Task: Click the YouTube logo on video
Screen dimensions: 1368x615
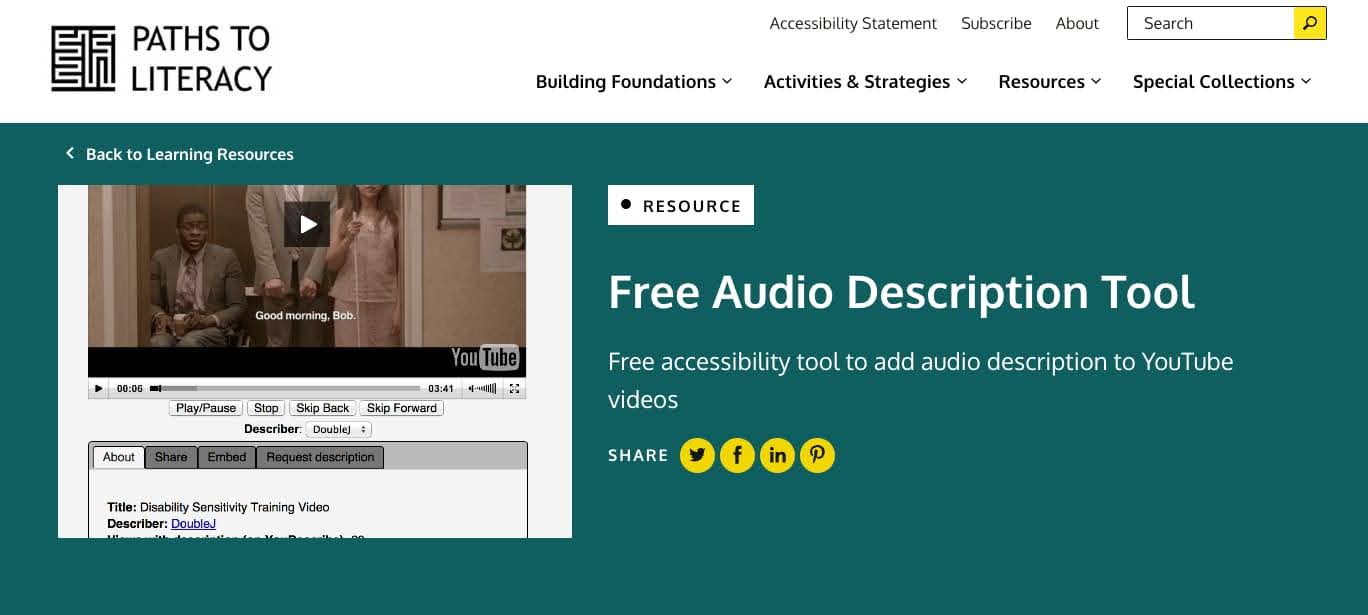Action: pos(485,357)
